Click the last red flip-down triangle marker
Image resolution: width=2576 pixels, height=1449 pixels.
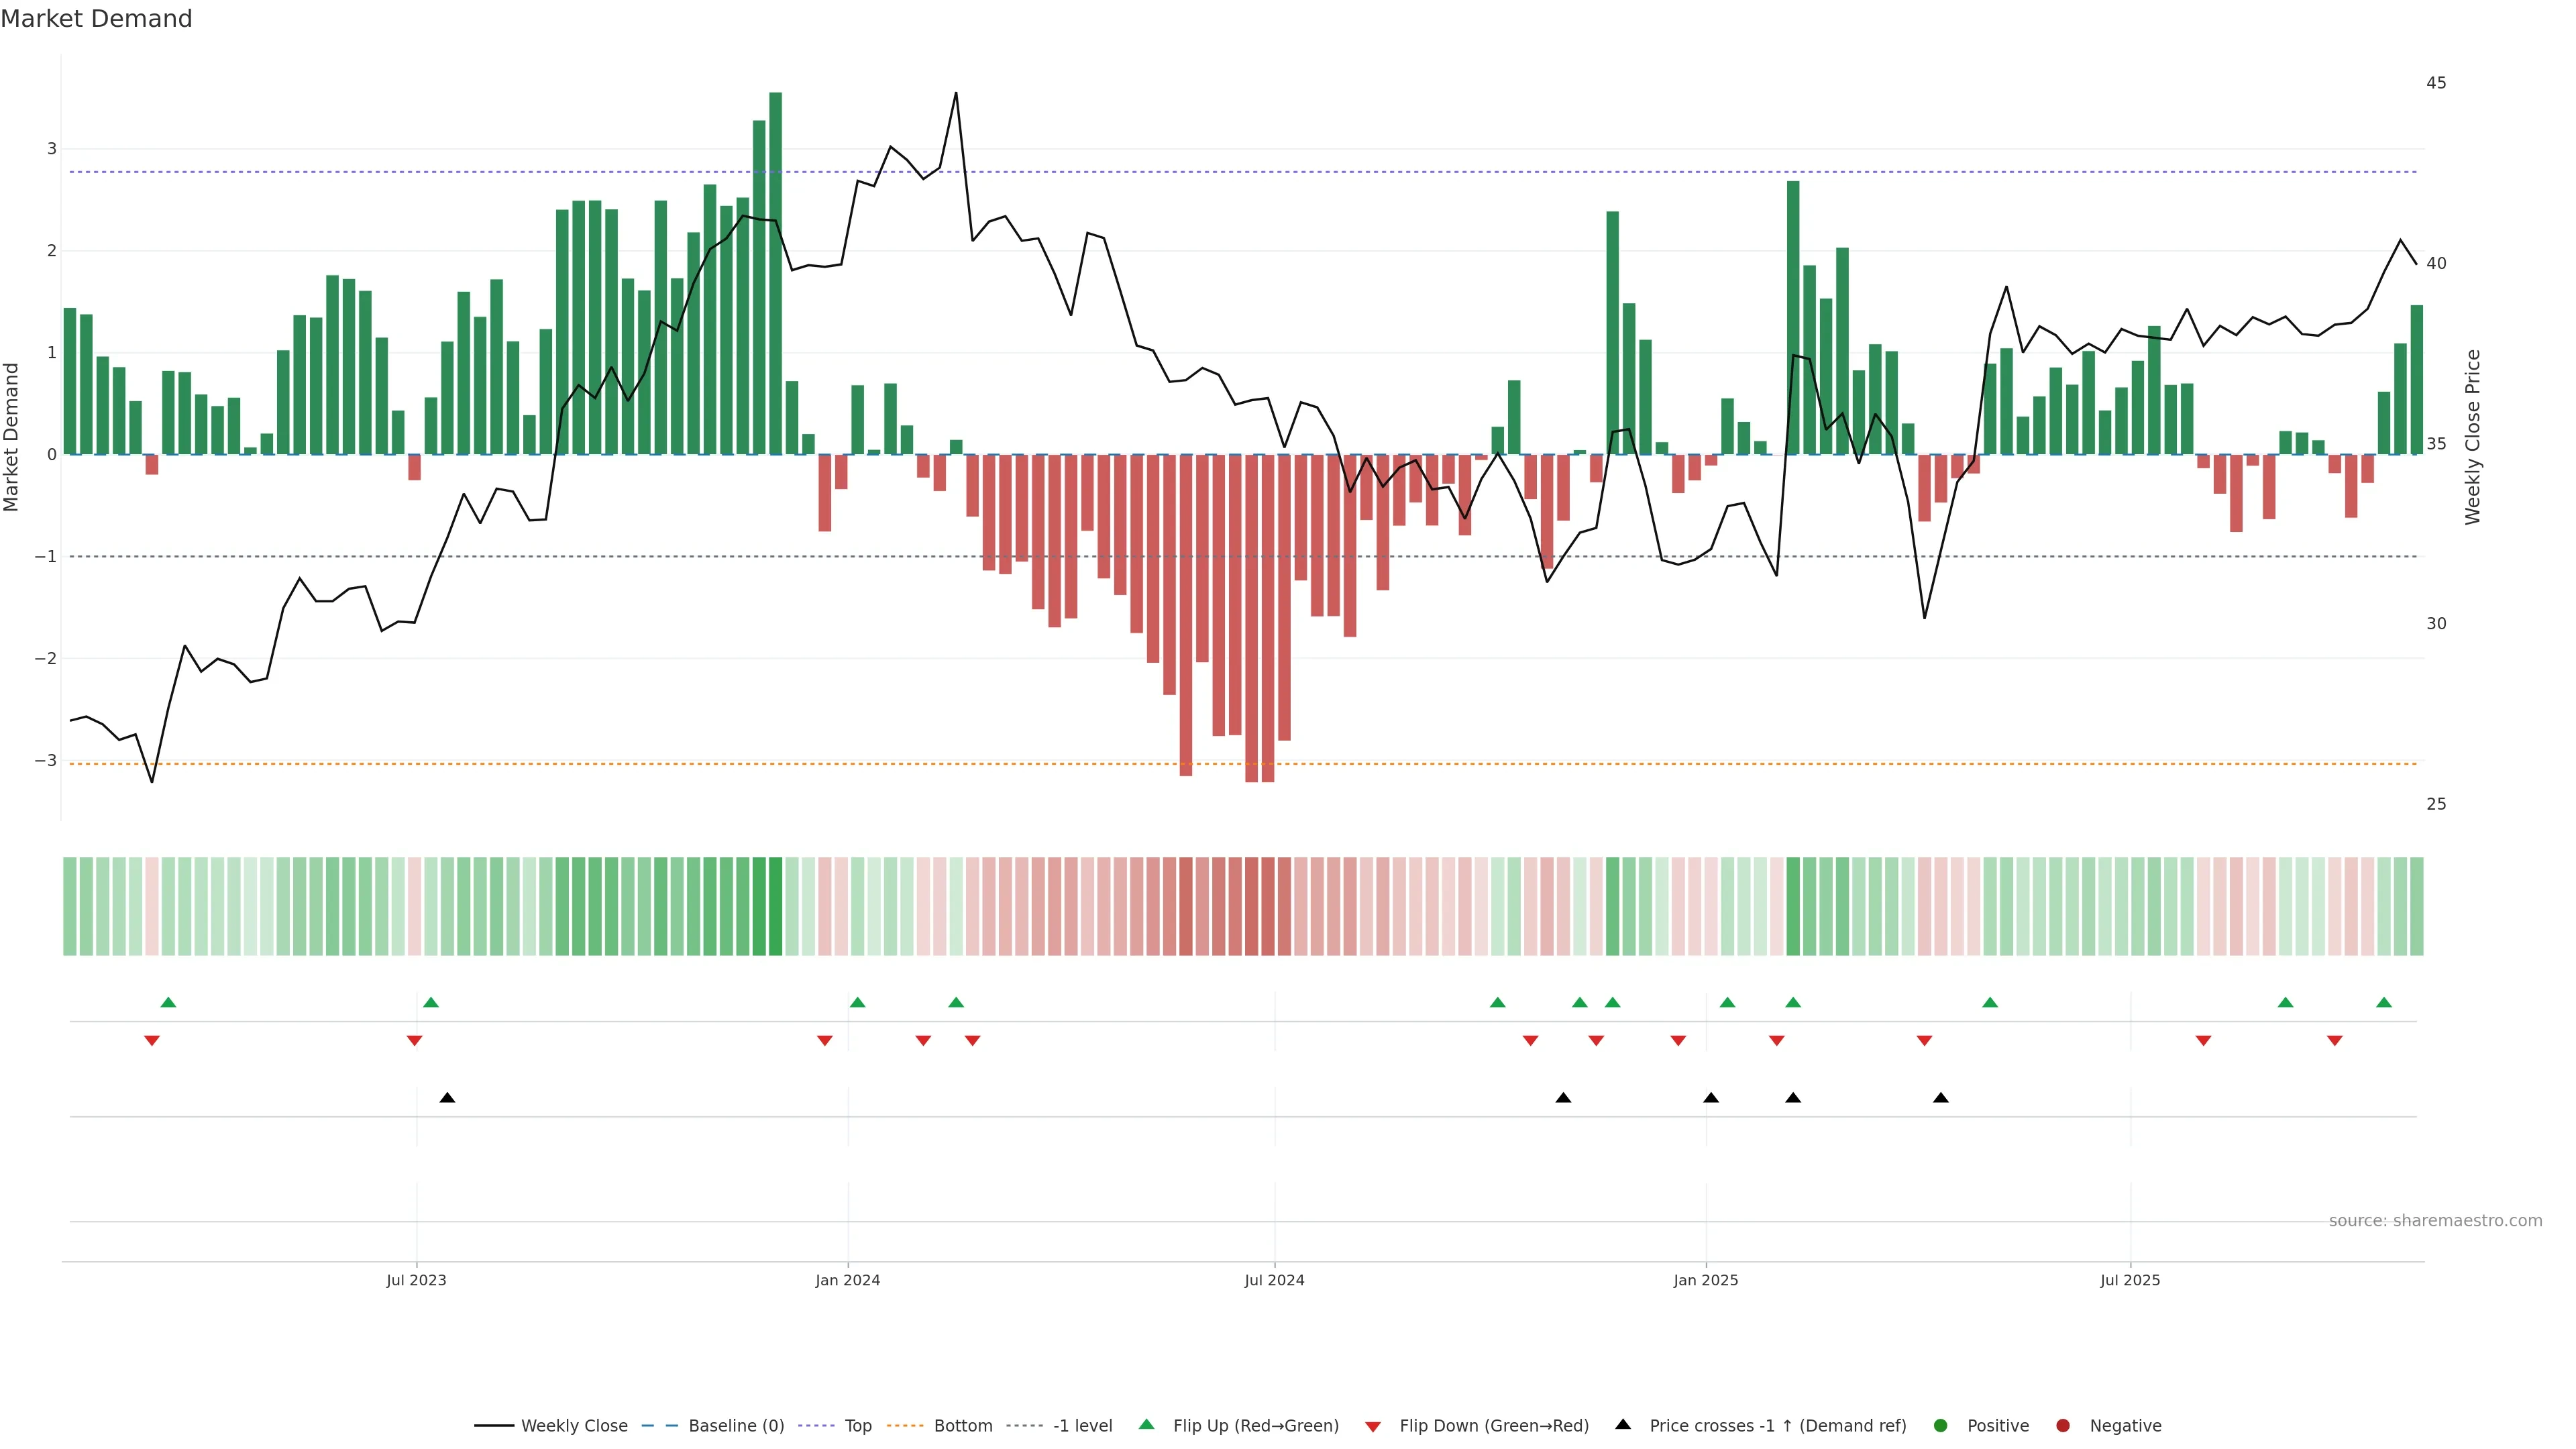click(2335, 1041)
